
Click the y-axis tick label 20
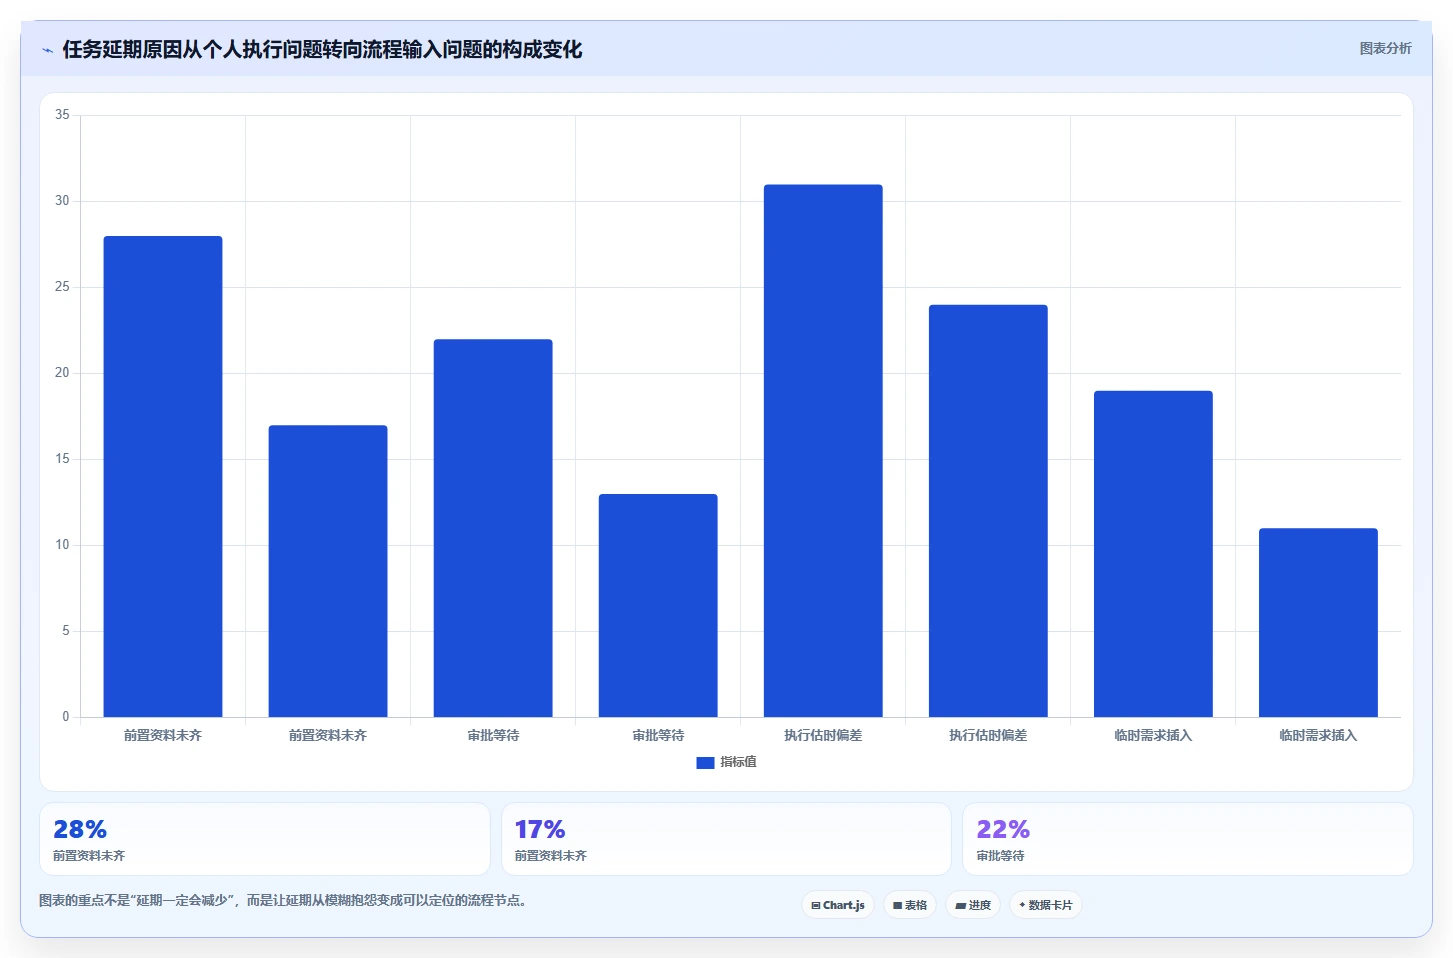point(62,373)
